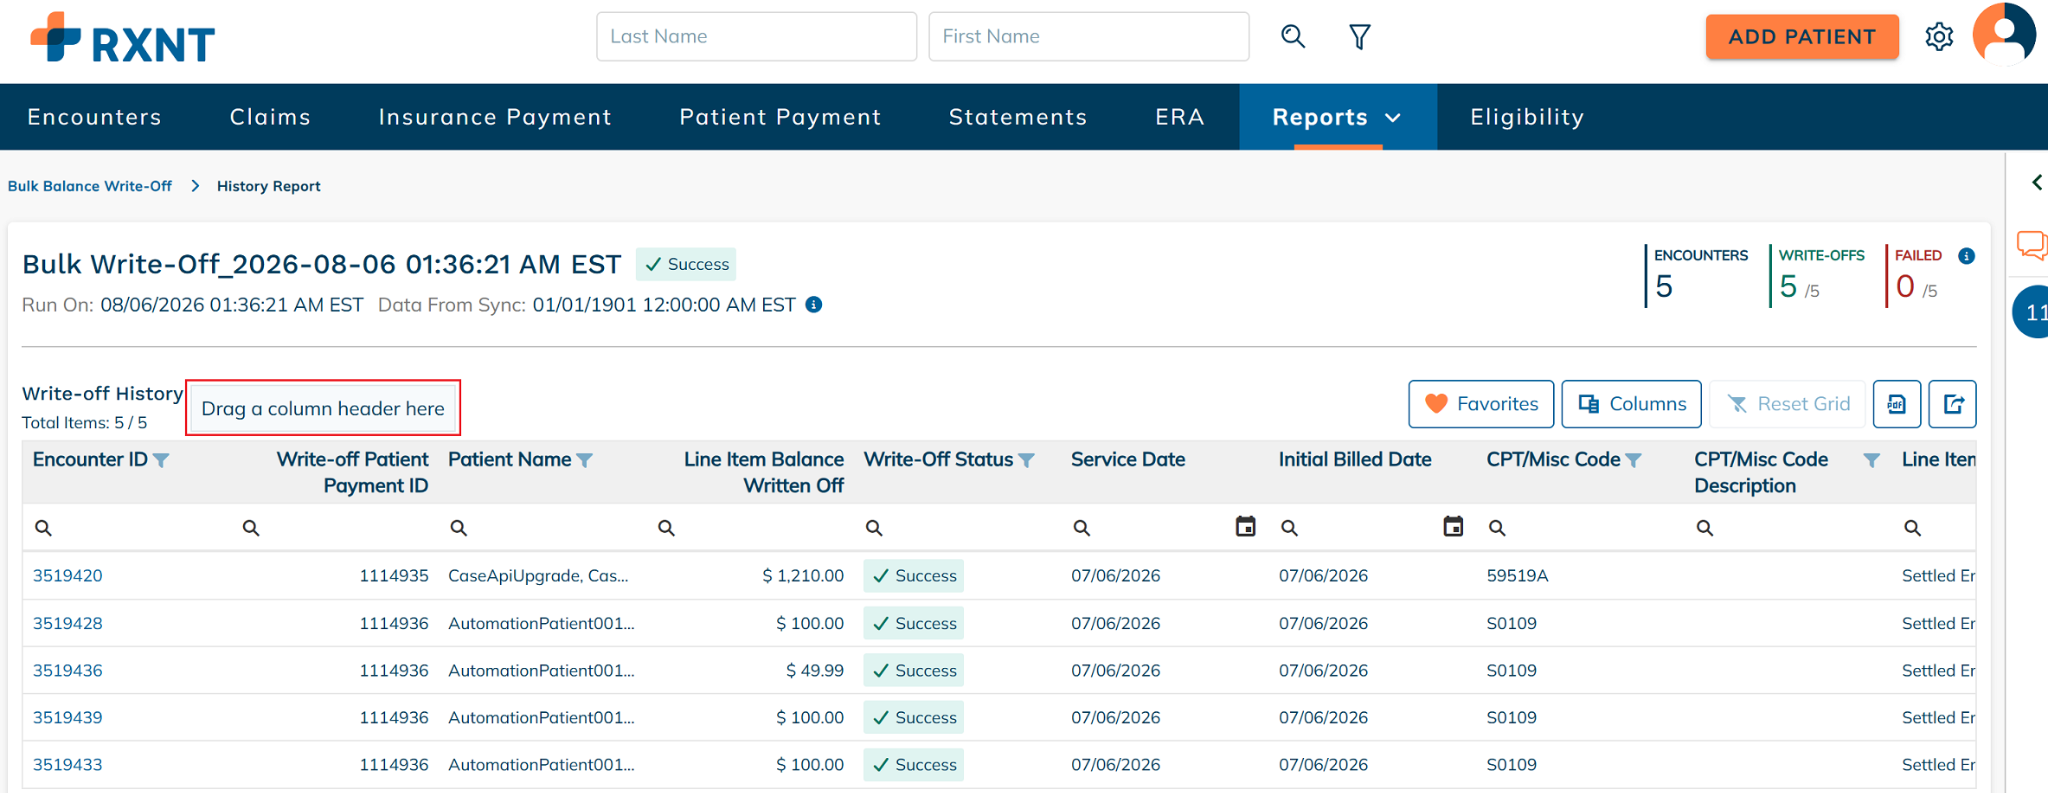Click the $ 49.99 amount cell

coord(815,670)
